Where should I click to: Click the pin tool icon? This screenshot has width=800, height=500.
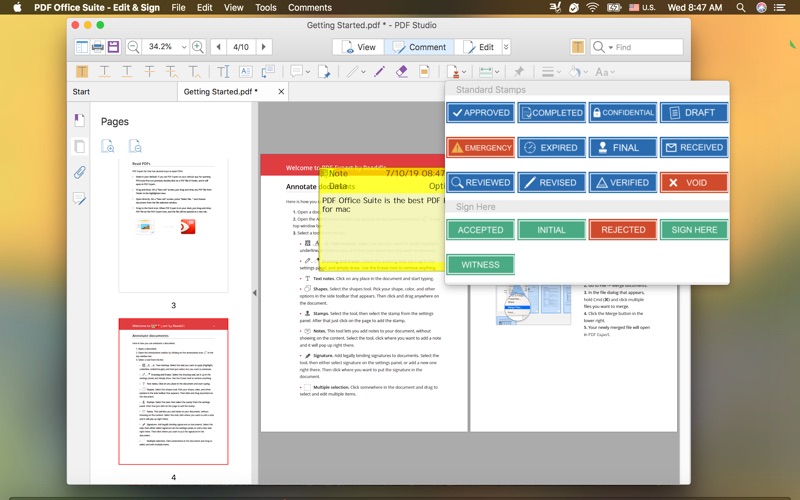519,71
